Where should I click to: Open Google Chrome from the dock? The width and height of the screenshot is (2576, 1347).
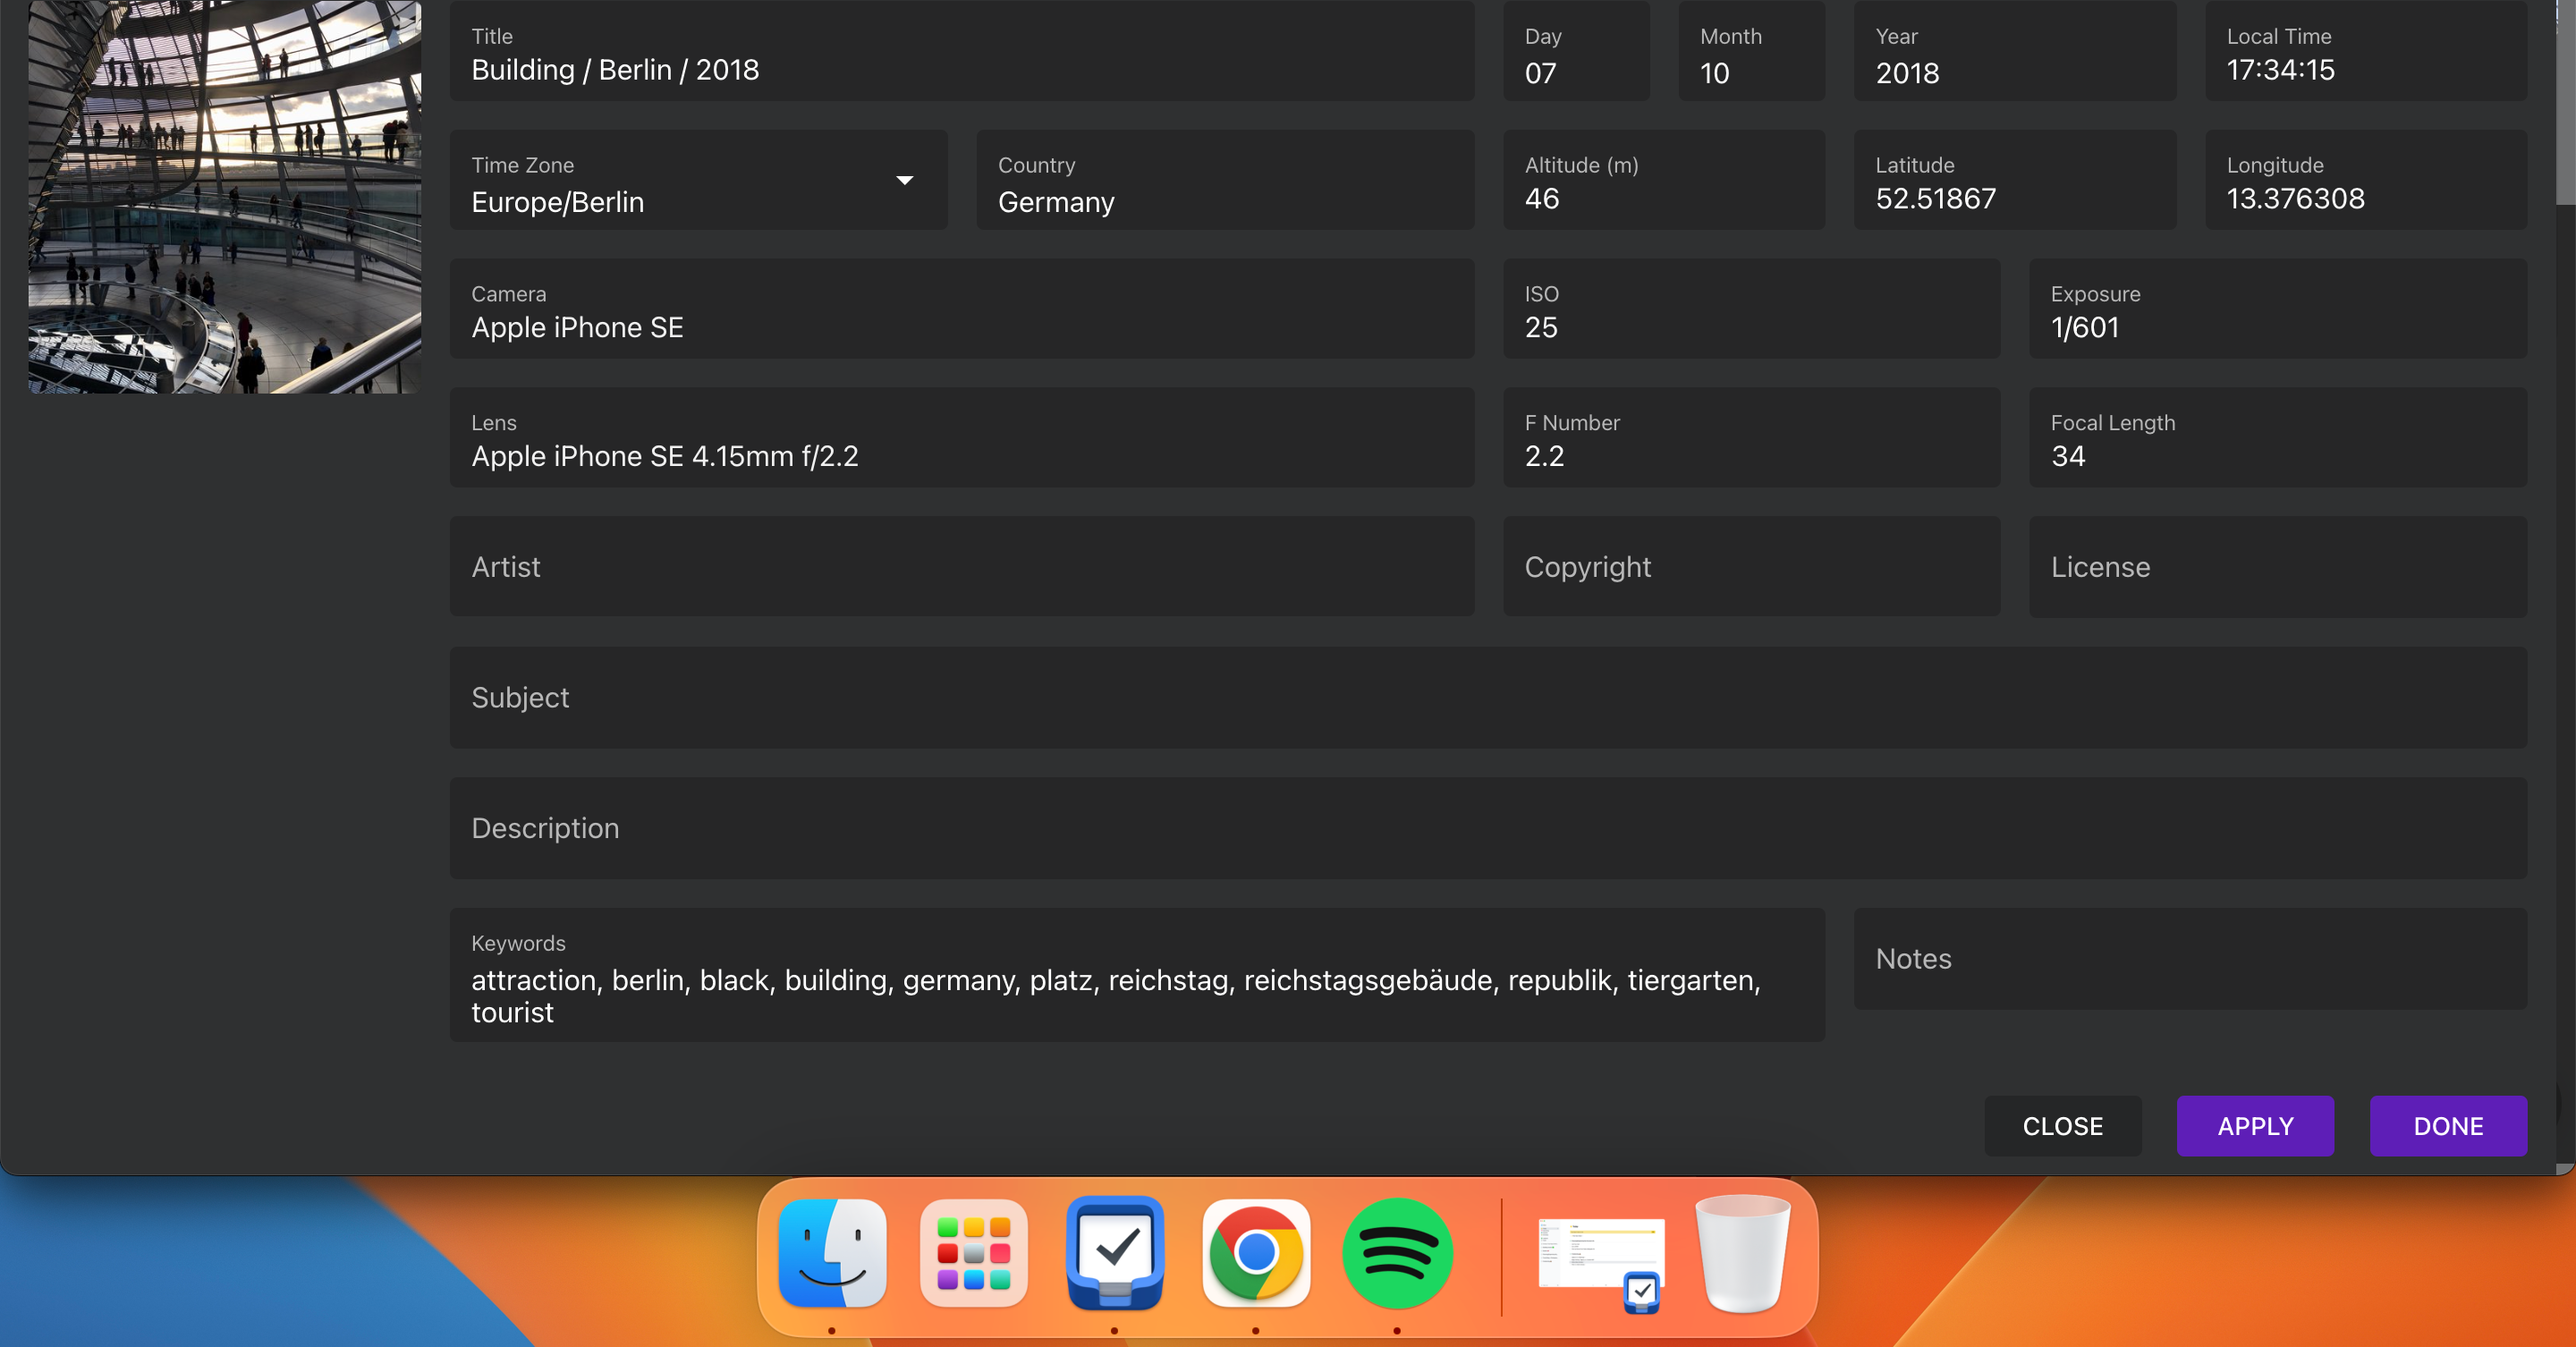[x=1256, y=1254]
